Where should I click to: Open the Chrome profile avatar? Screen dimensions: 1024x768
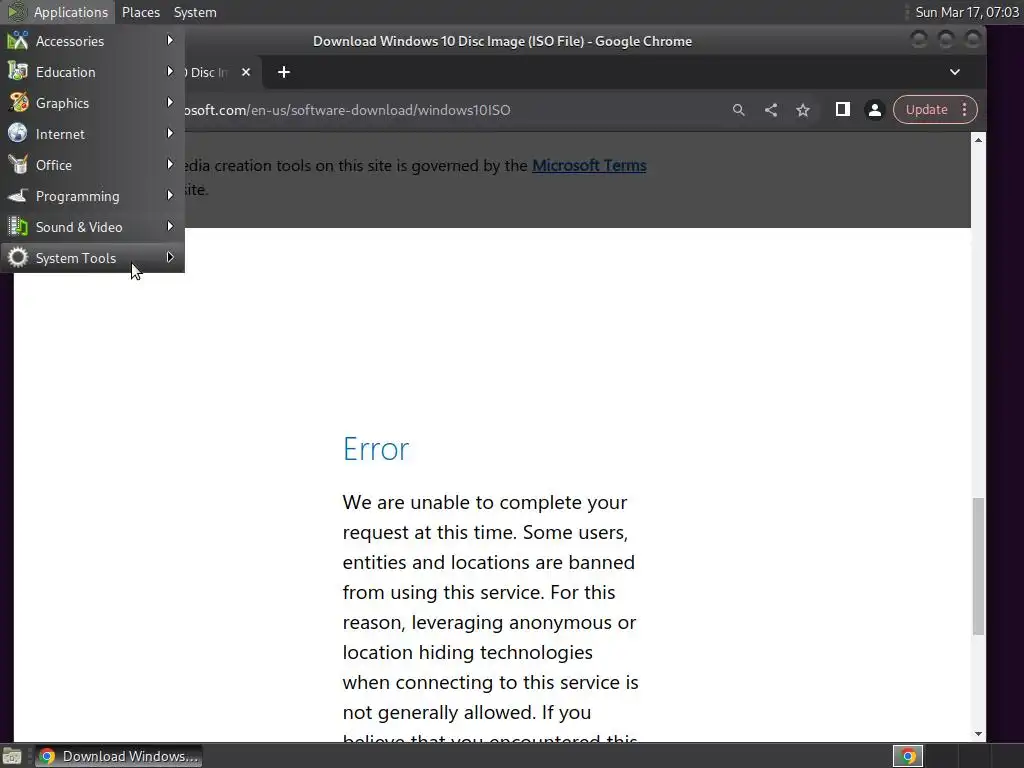874,110
